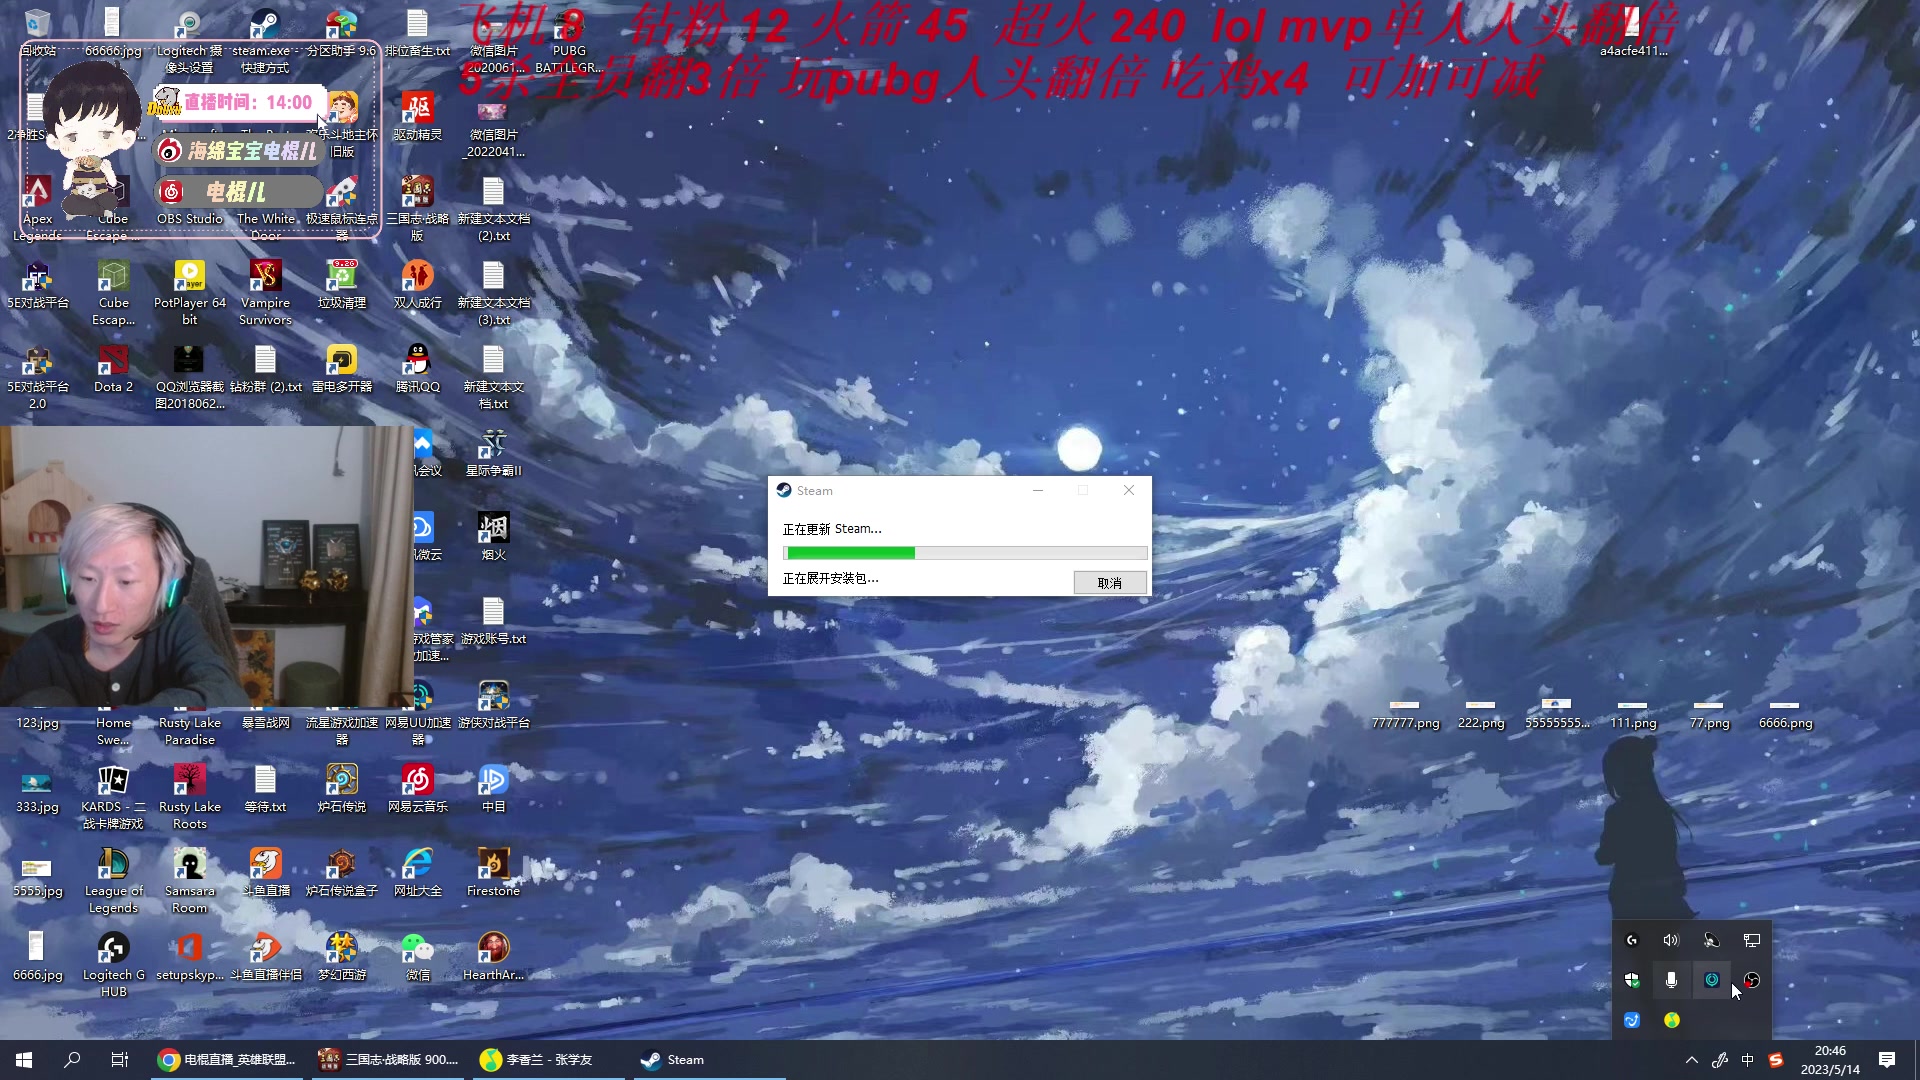Select the 垃圾清理 desktop icon
The height and width of the screenshot is (1080, 1920).
point(342,284)
